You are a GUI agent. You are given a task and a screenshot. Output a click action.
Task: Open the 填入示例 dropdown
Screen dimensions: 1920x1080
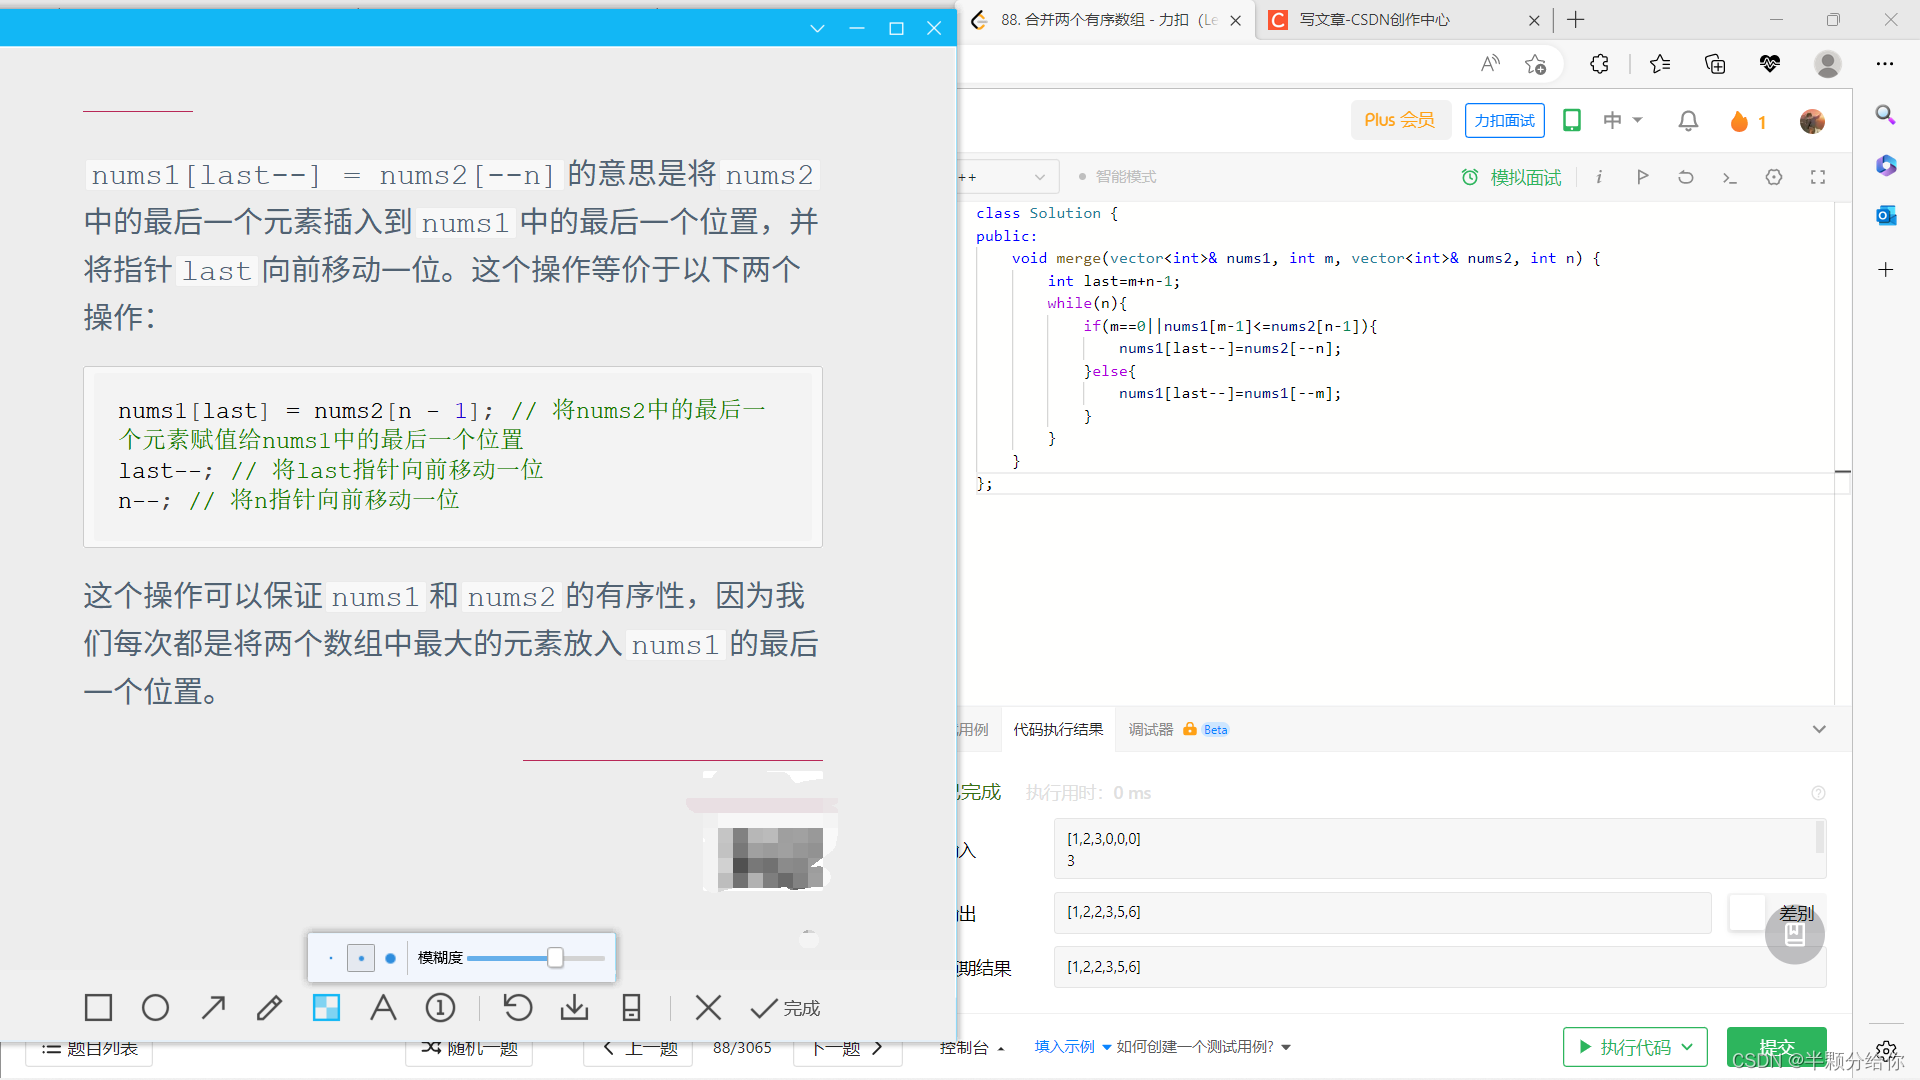click(x=1064, y=1046)
